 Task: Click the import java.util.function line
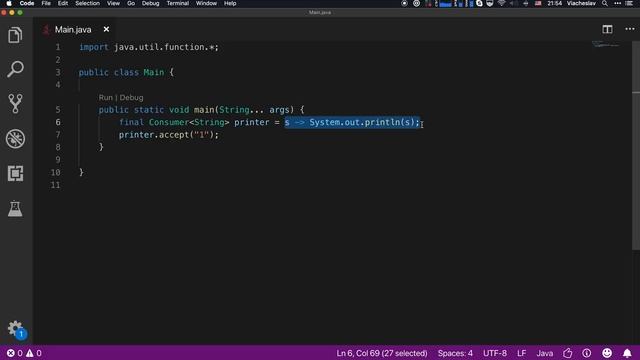pos(149,47)
